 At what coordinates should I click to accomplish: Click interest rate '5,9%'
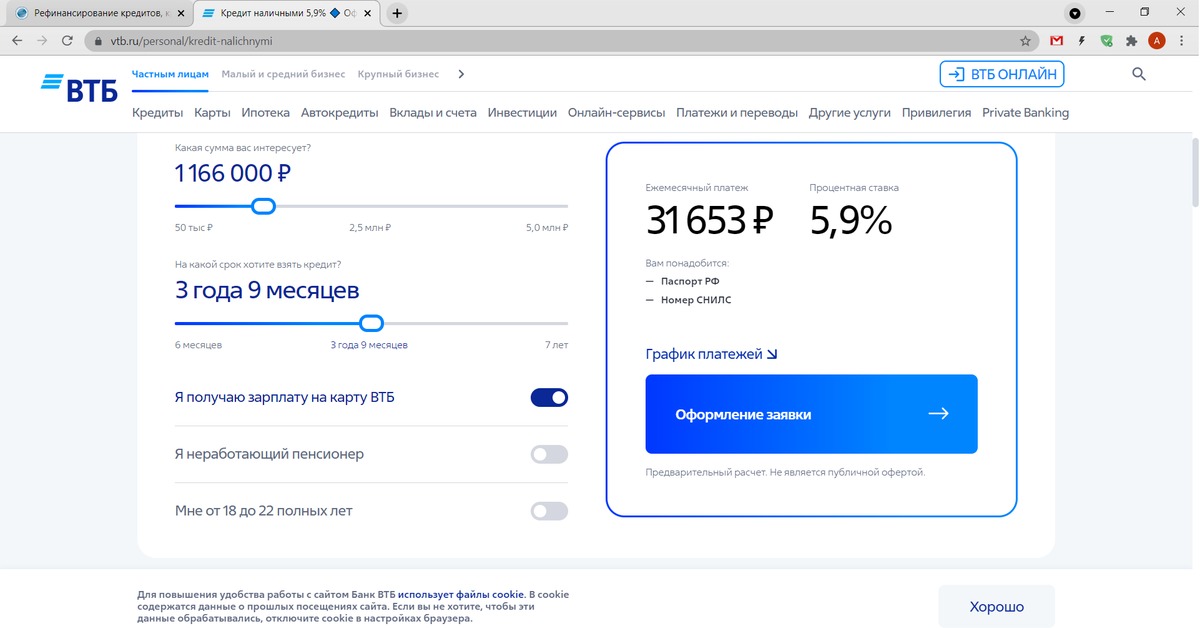[x=850, y=220]
